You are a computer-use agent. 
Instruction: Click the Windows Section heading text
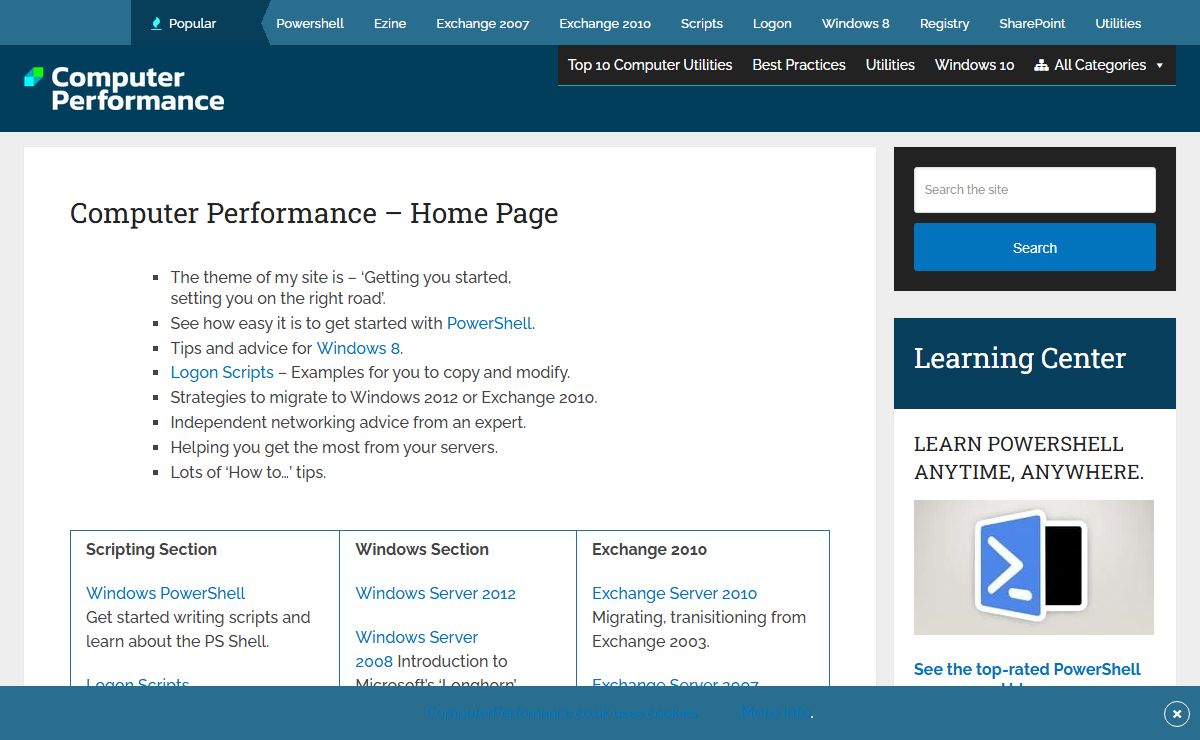point(422,549)
